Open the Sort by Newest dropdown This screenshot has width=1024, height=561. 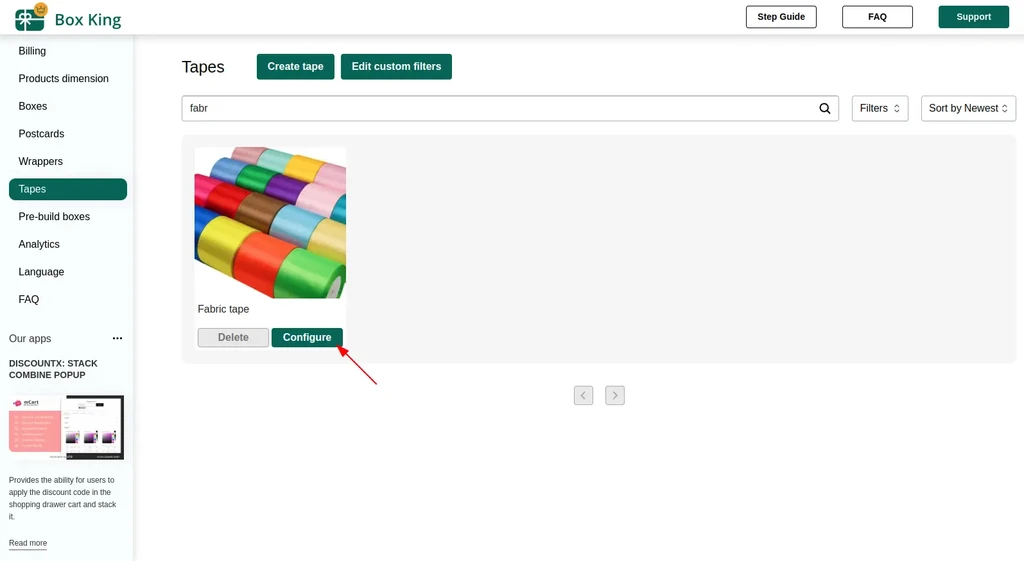968,108
